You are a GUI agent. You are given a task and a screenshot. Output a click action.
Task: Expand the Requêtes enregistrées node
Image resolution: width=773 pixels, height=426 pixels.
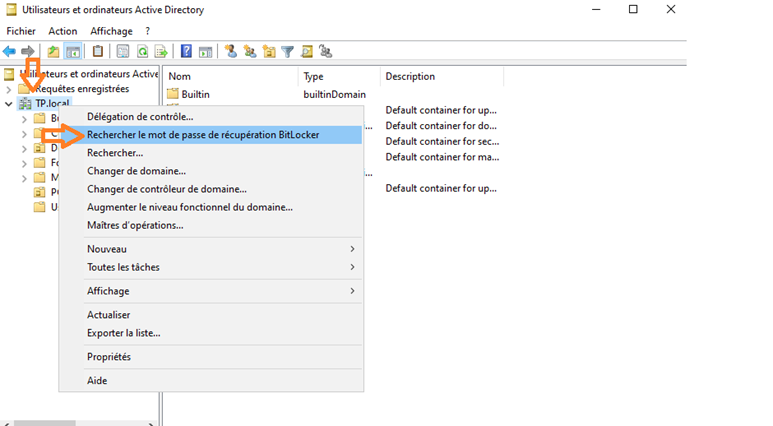8,89
